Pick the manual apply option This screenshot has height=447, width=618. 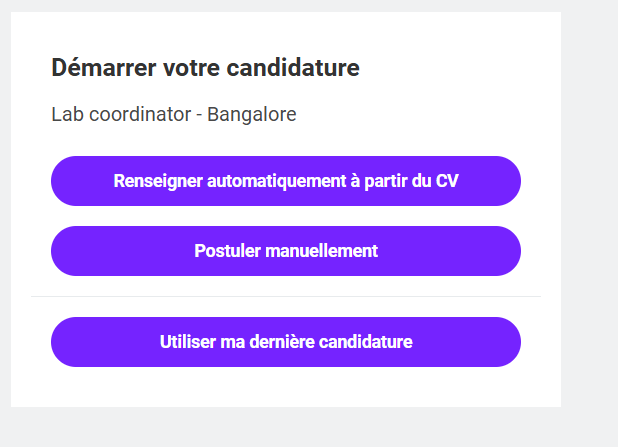pos(286,251)
